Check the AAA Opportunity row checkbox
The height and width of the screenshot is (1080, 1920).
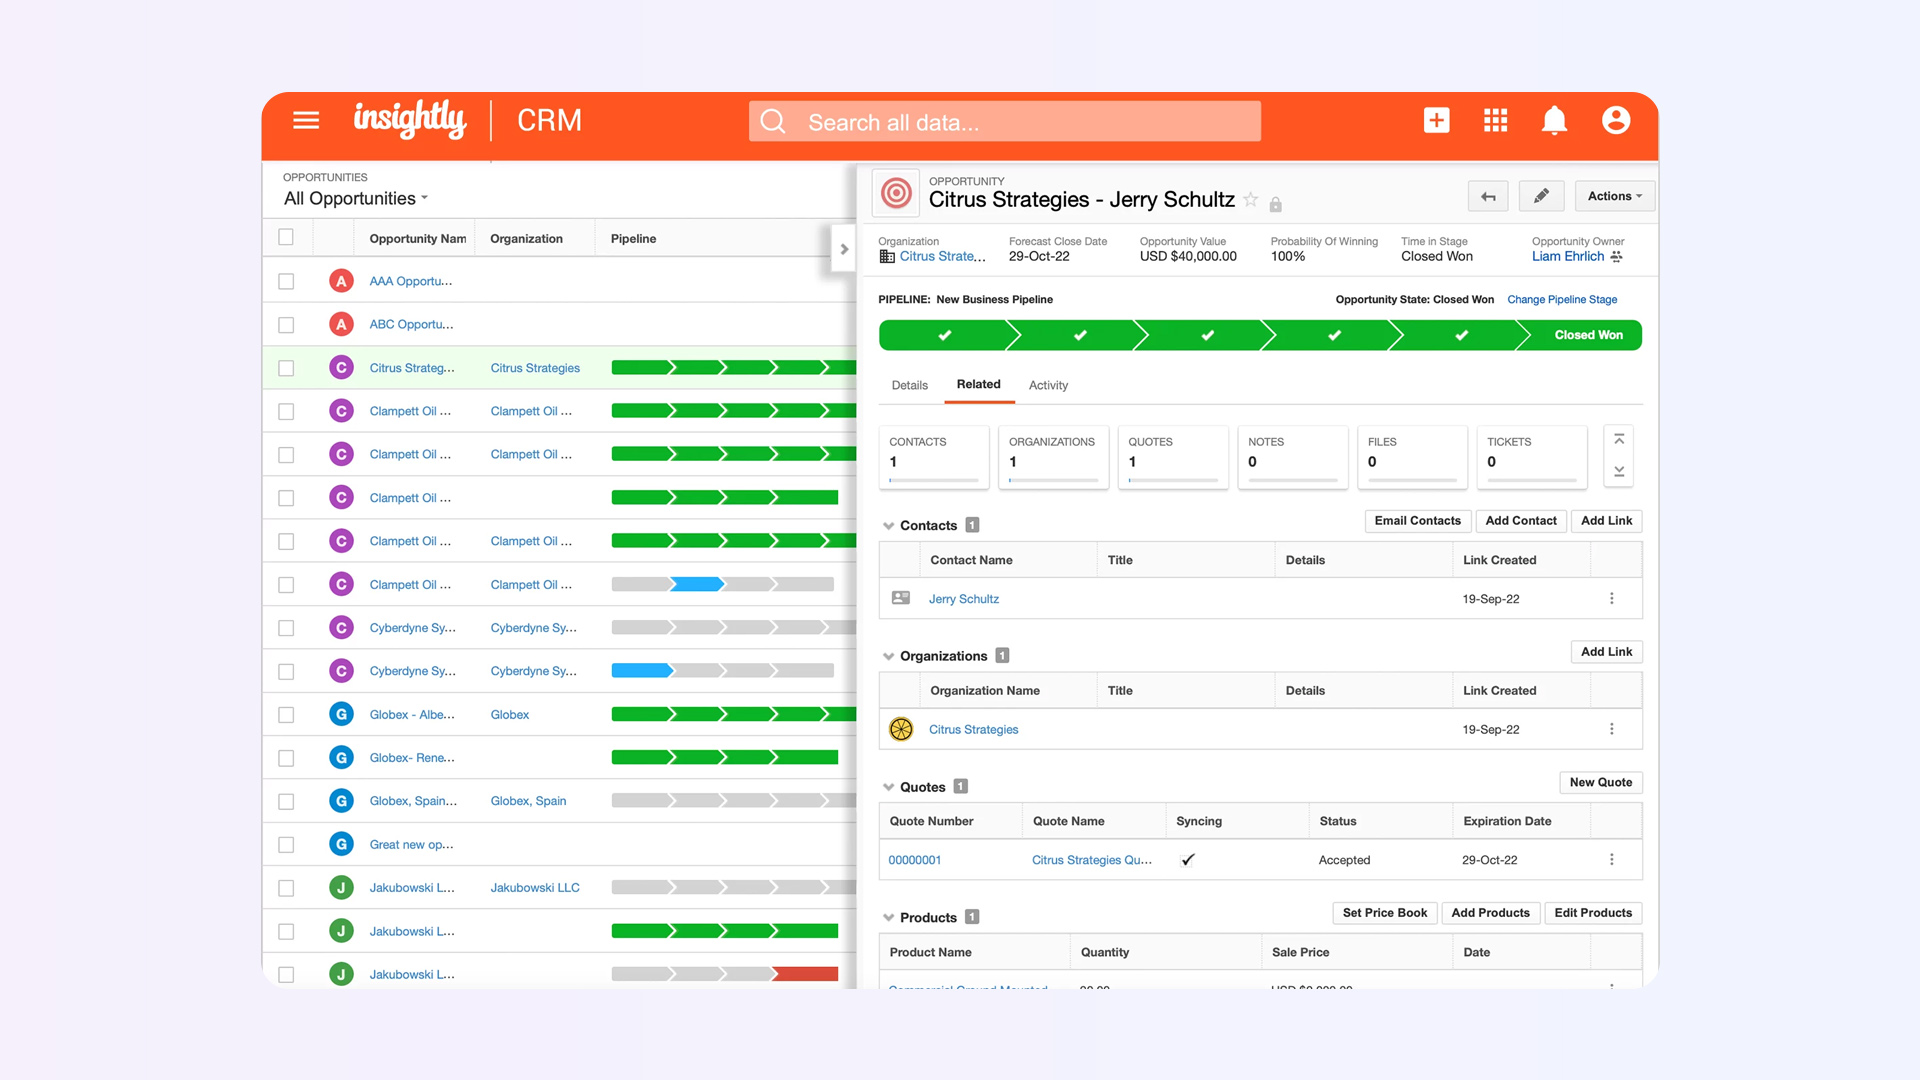(x=286, y=282)
